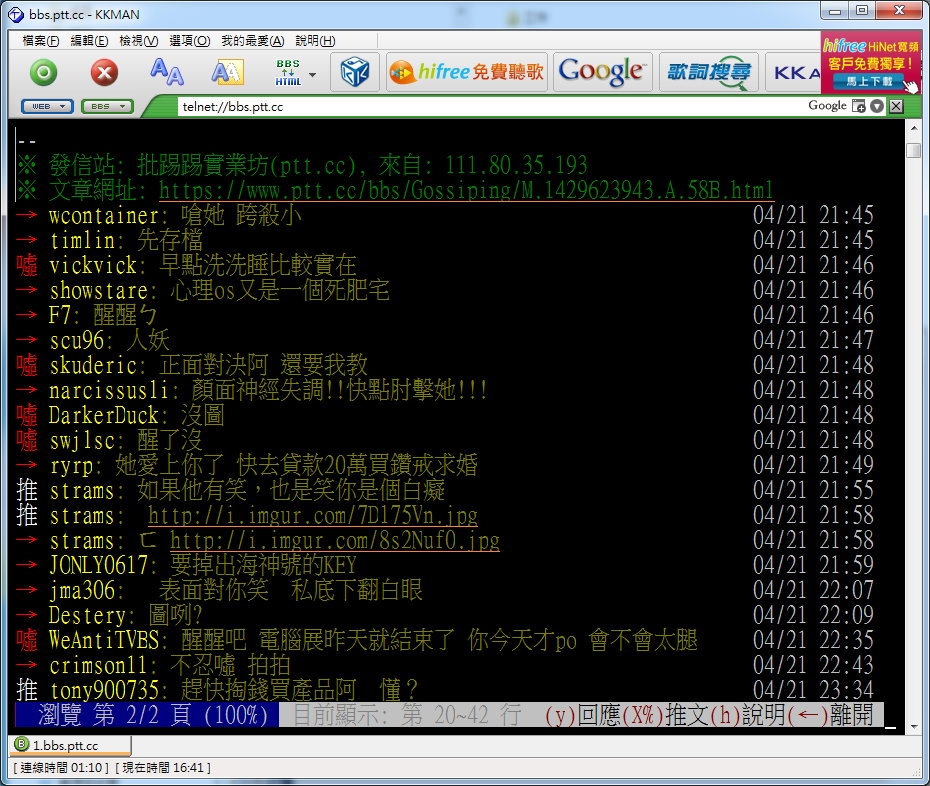
Task: Click the KKA toolbar button
Action: click(x=793, y=72)
